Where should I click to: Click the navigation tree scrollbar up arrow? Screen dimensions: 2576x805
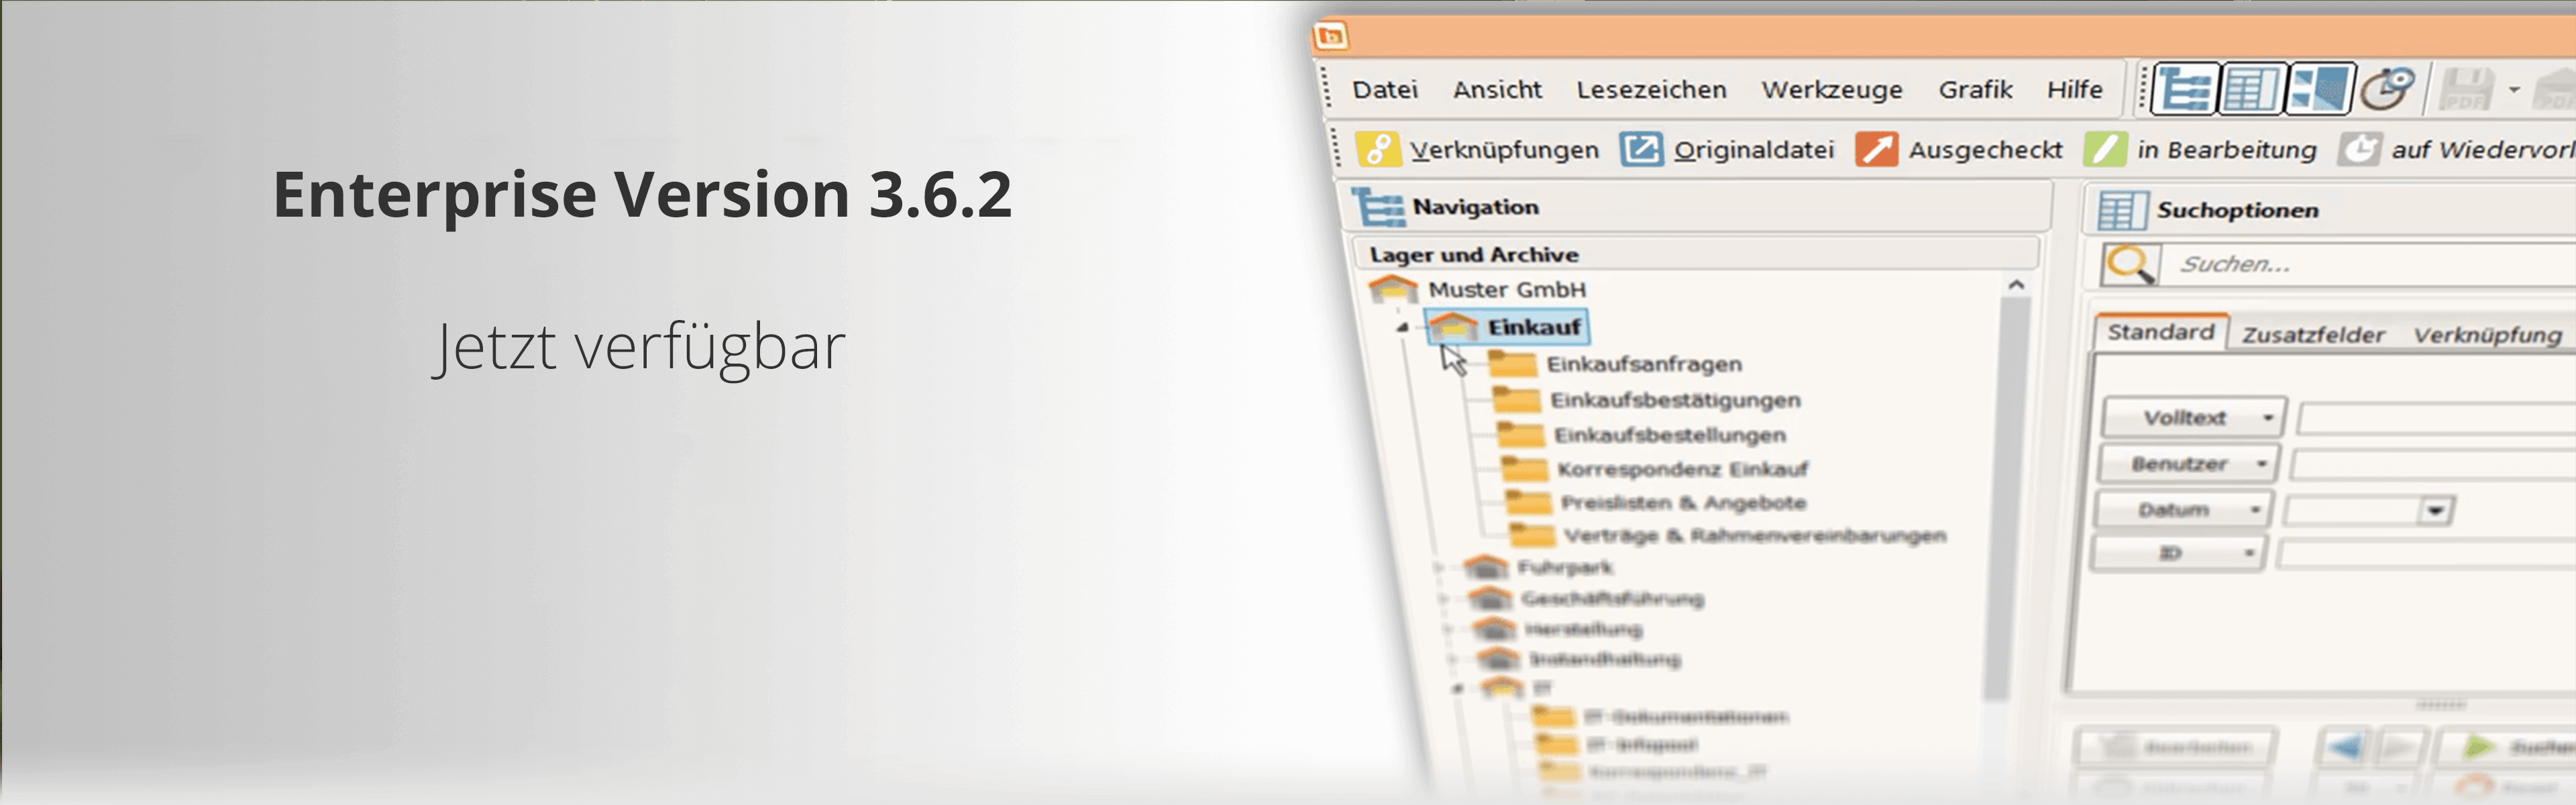coord(2016,286)
